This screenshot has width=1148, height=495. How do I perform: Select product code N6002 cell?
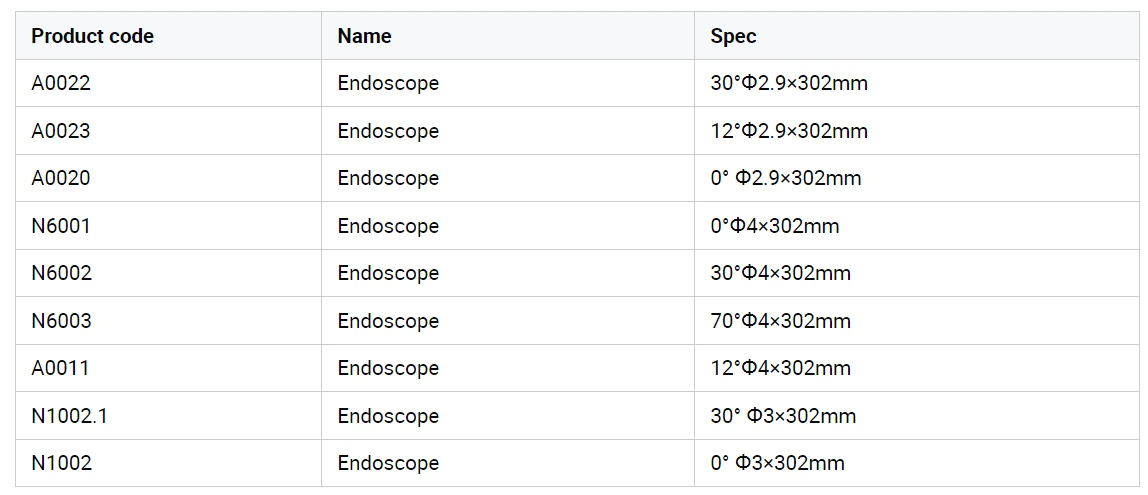[168, 273]
